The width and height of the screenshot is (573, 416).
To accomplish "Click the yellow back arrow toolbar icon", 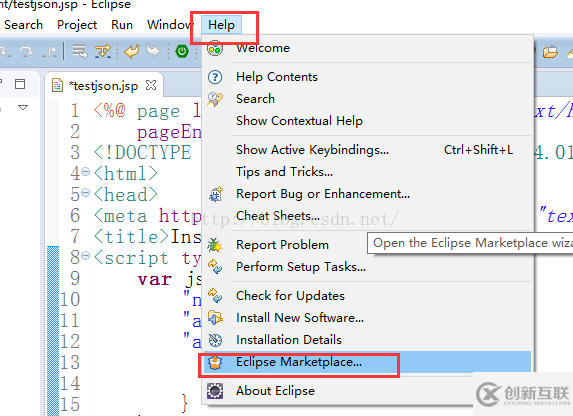I will point(131,51).
